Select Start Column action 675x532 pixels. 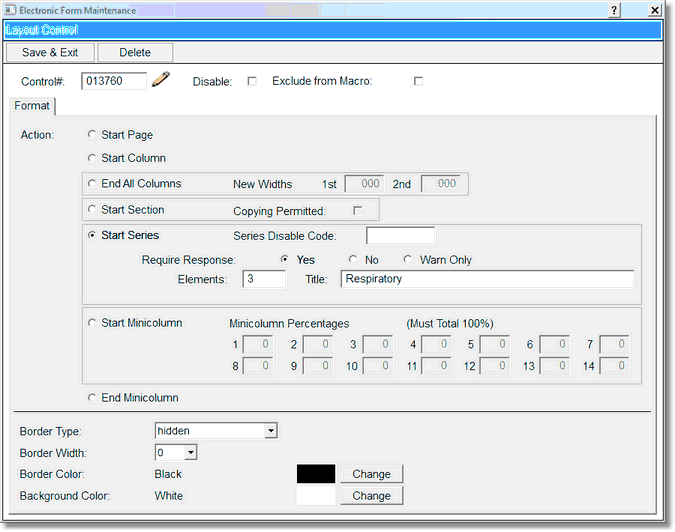[x=92, y=158]
